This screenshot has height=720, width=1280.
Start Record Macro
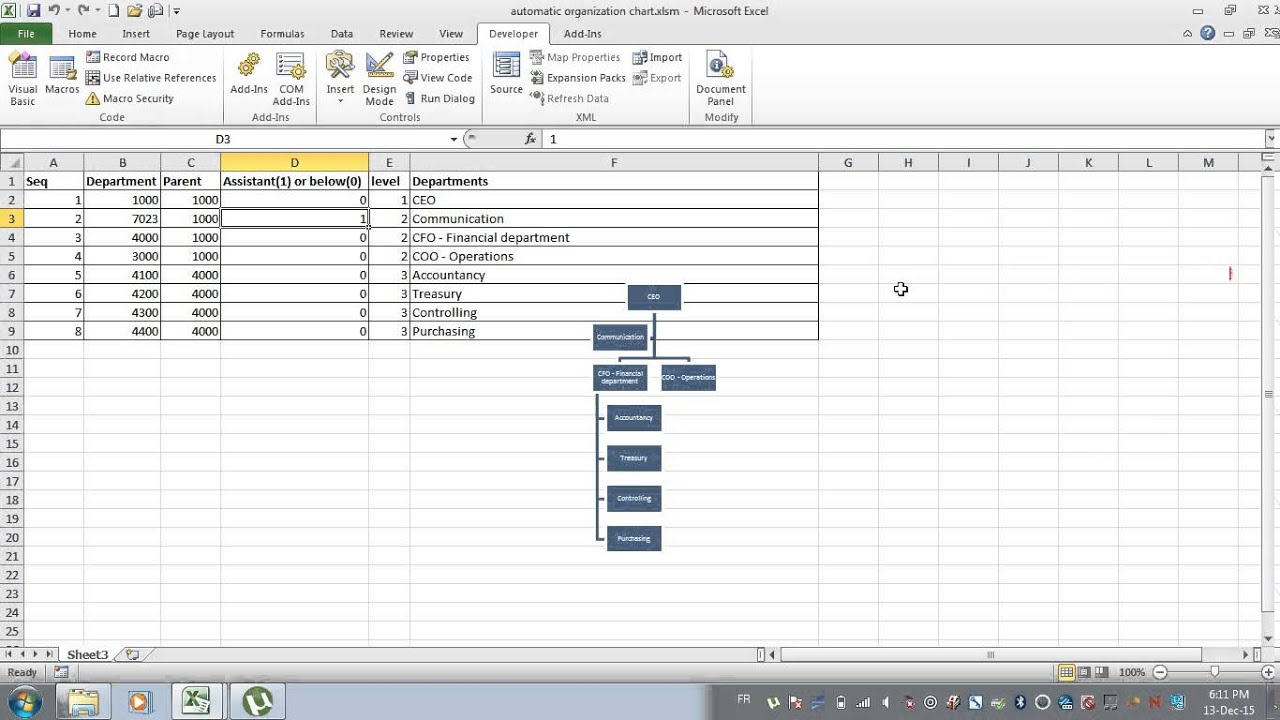(127, 57)
